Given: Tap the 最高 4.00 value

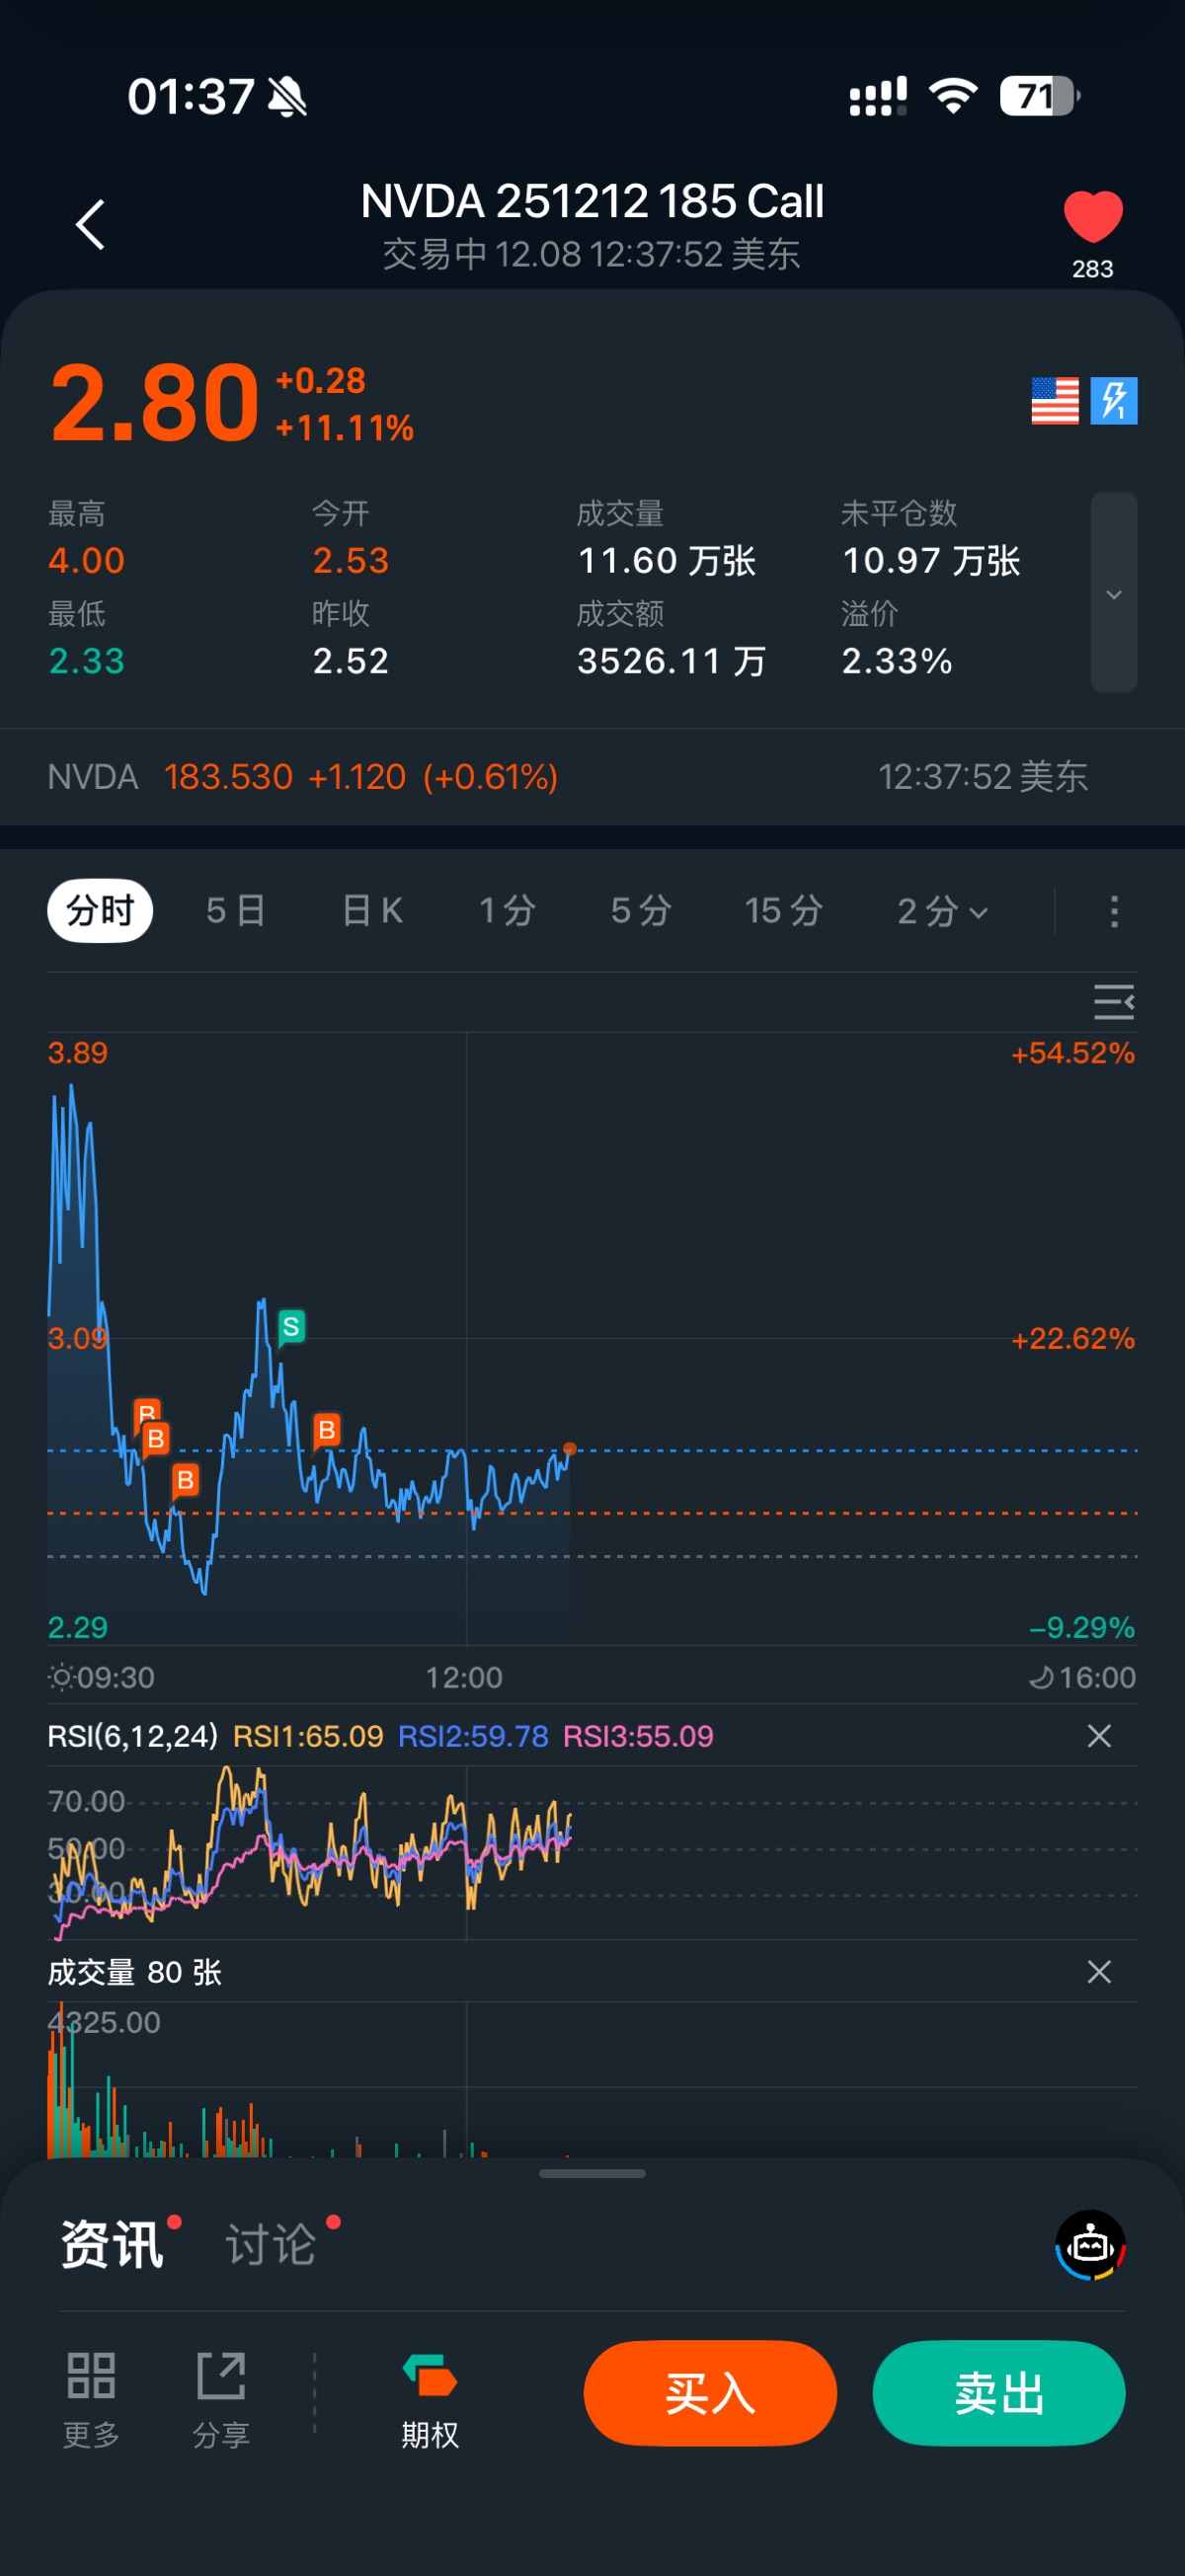Looking at the screenshot, I should pyautogui.click(x=87, y=560).
